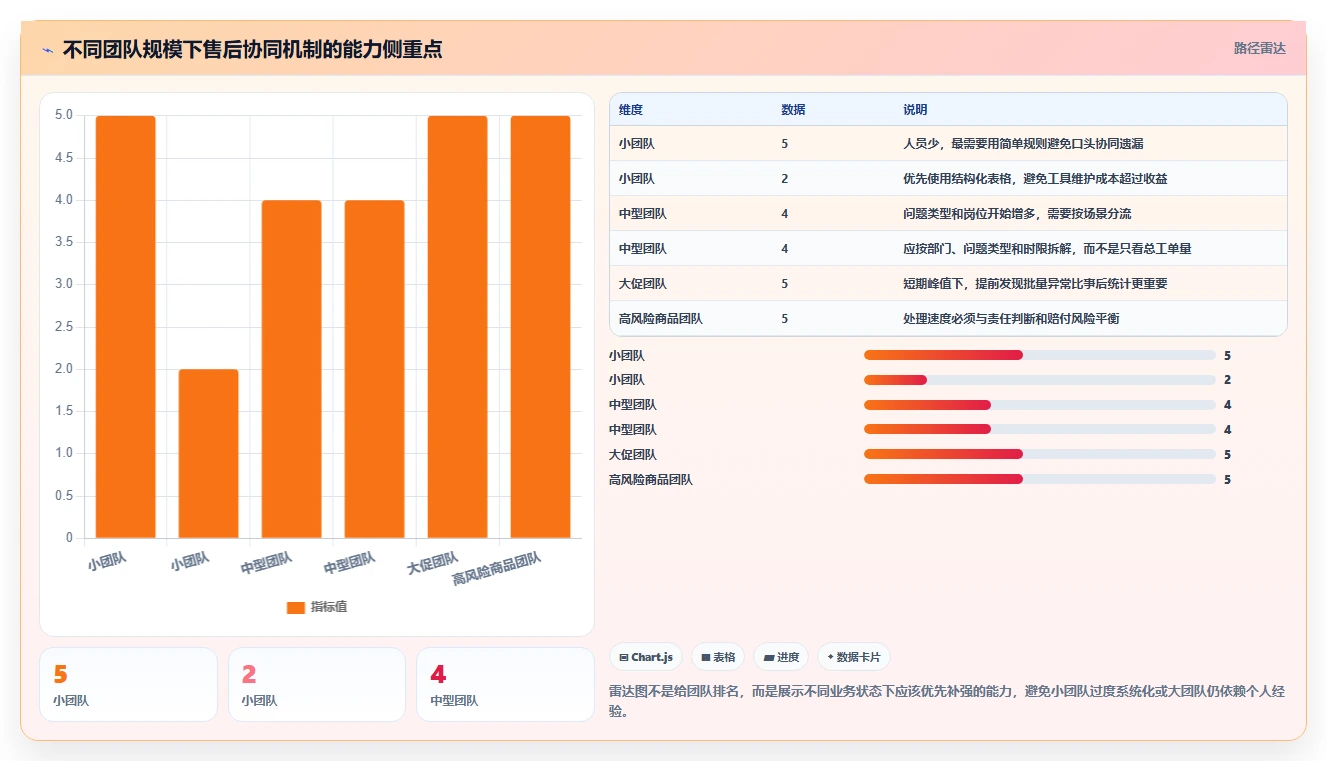
Task: Click the 0.5 y-axis tick label
Action: pyautogui.click(x=64, y=496)
